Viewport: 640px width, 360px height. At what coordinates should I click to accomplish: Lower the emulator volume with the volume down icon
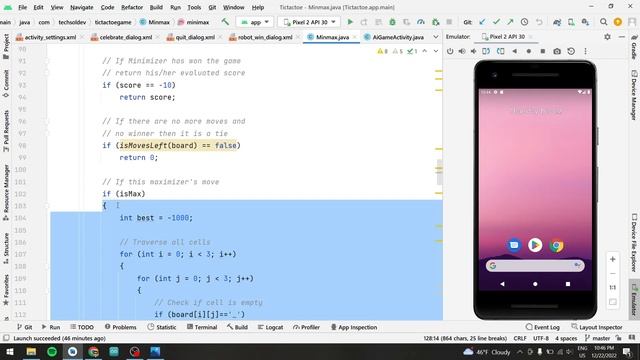point(473,51)
